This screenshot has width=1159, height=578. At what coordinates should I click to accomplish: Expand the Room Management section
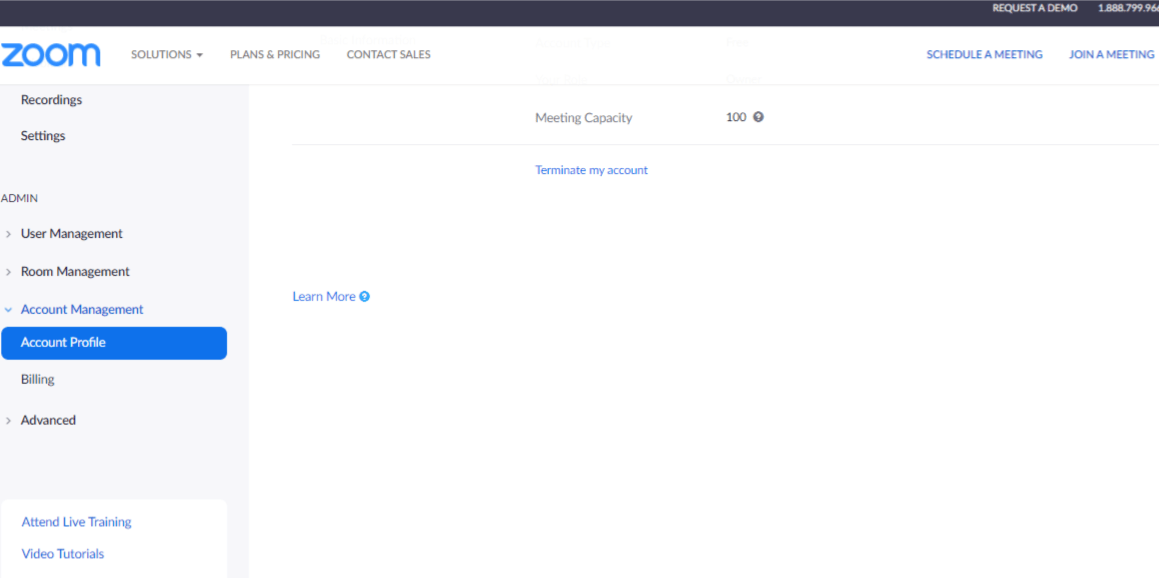pos(75,272)
